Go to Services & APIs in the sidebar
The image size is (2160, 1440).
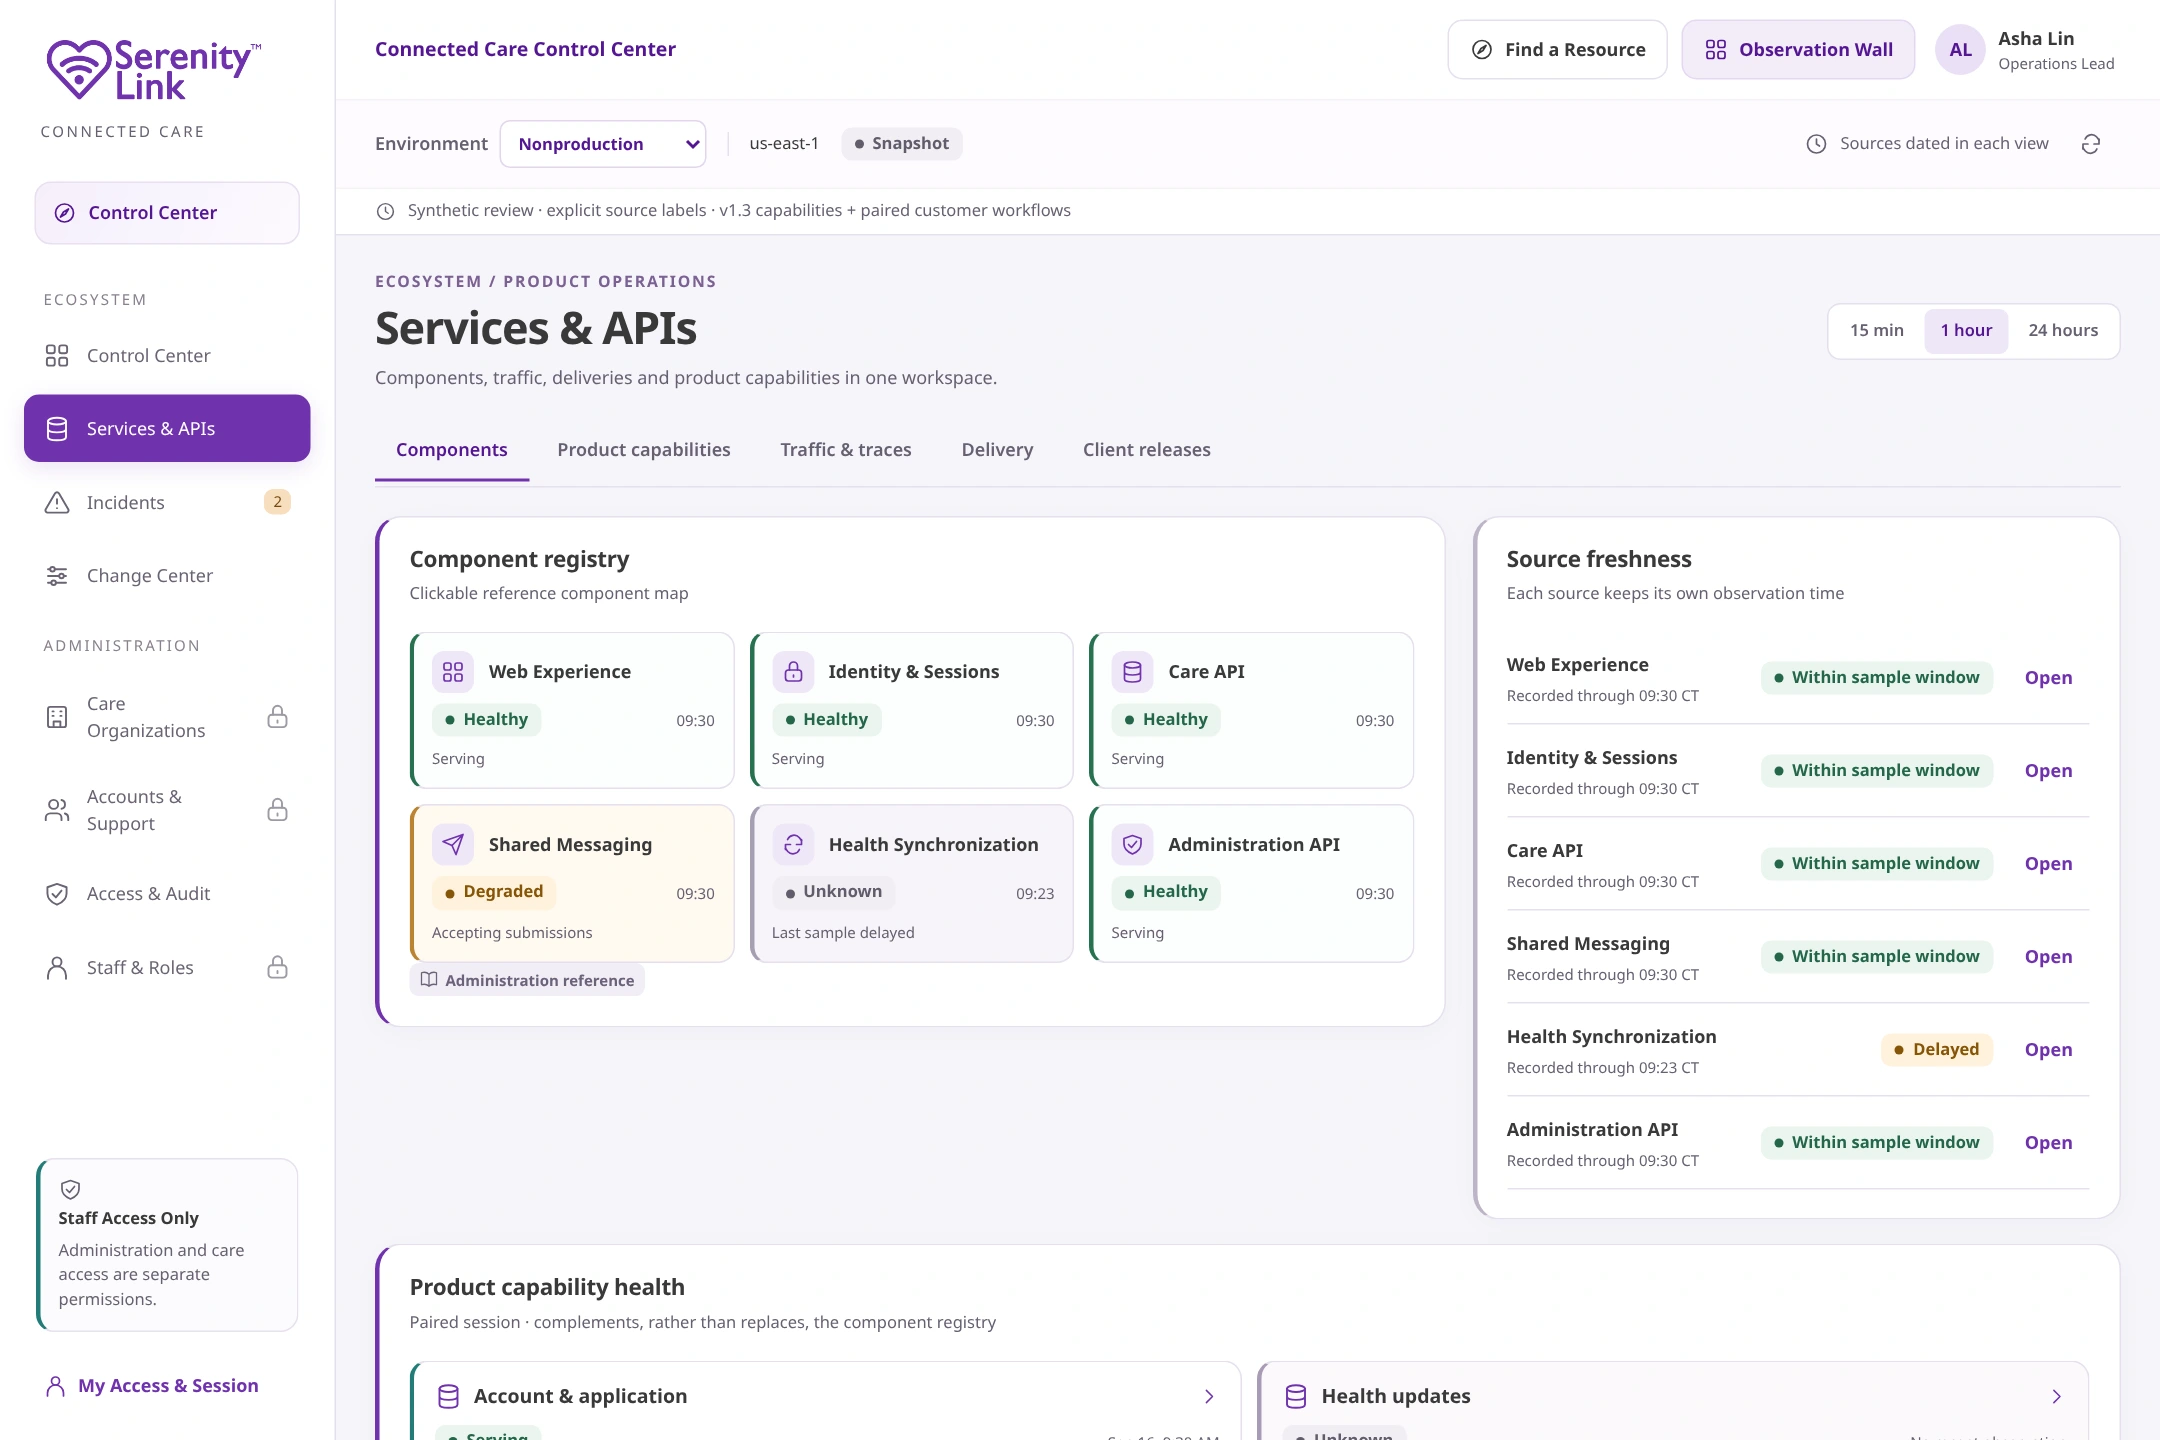click(167, 428)
